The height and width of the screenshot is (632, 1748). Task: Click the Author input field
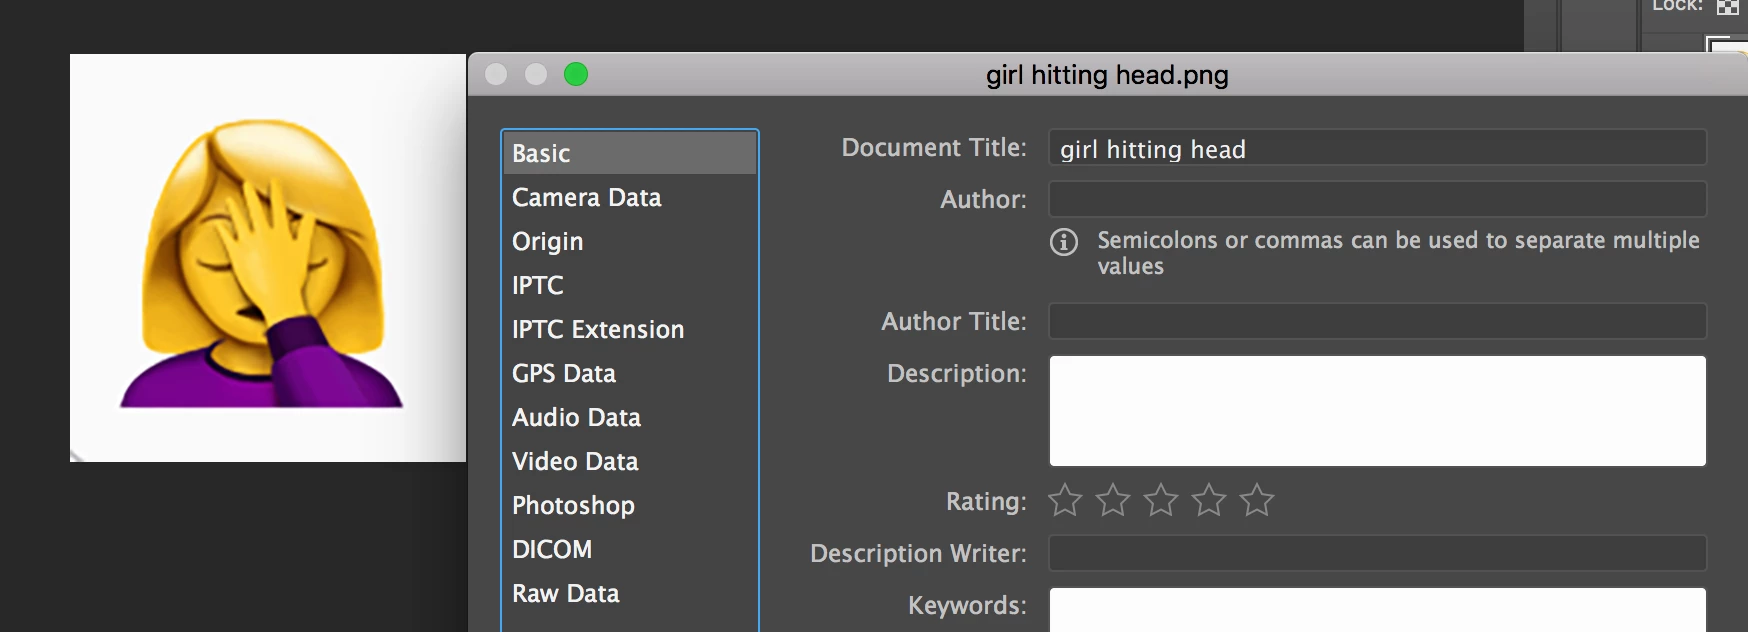tap(1377, 199)
